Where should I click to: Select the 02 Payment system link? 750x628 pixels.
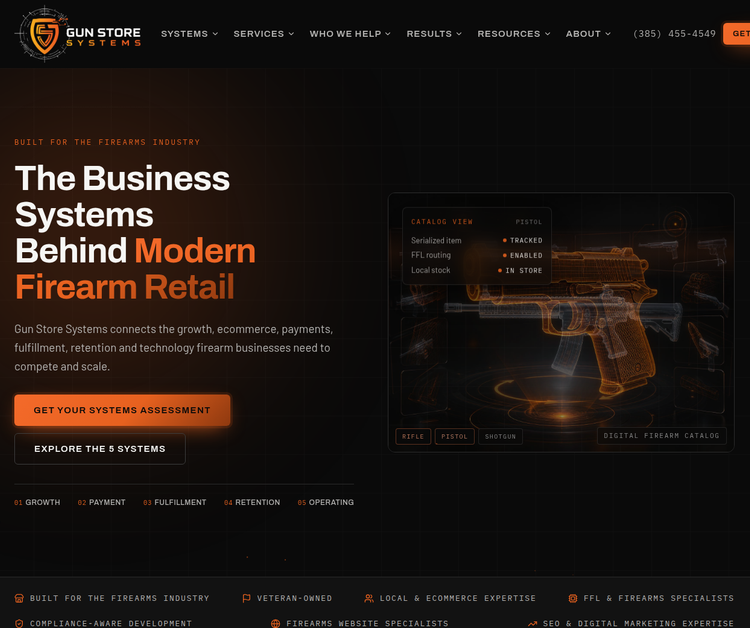[x=101, y=502]
